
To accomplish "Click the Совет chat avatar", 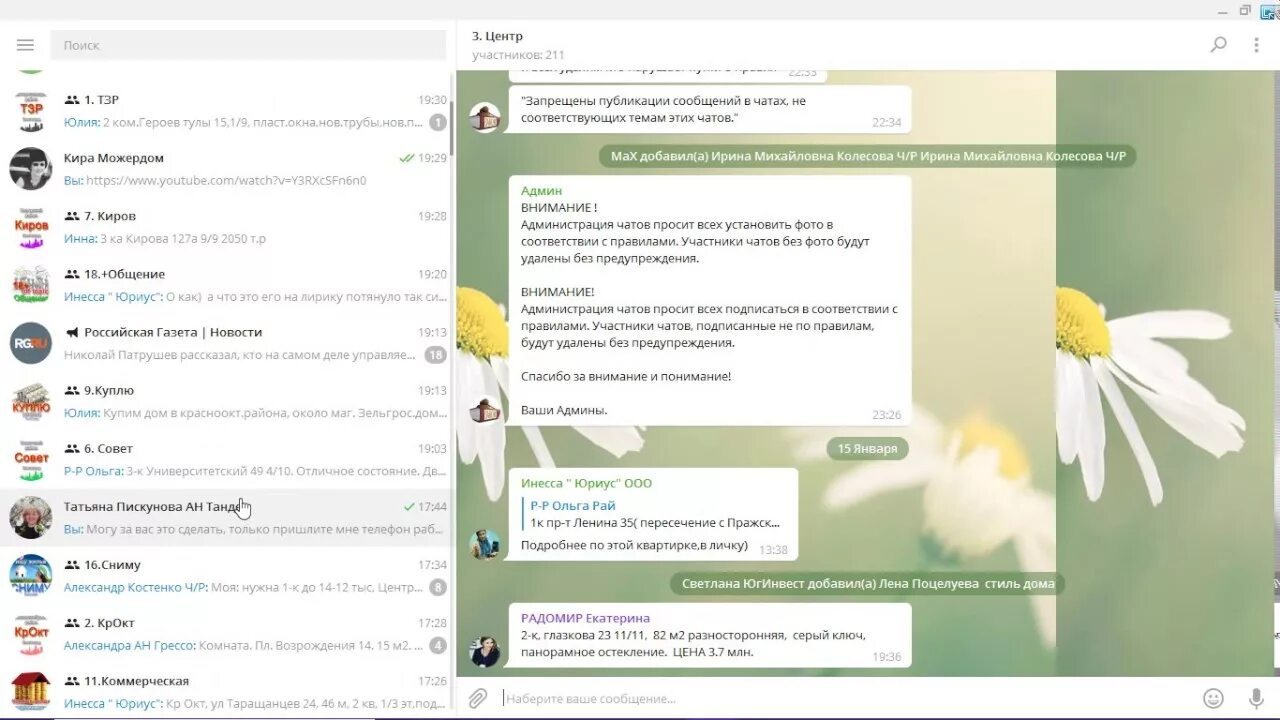I will (x=31, y=459).
